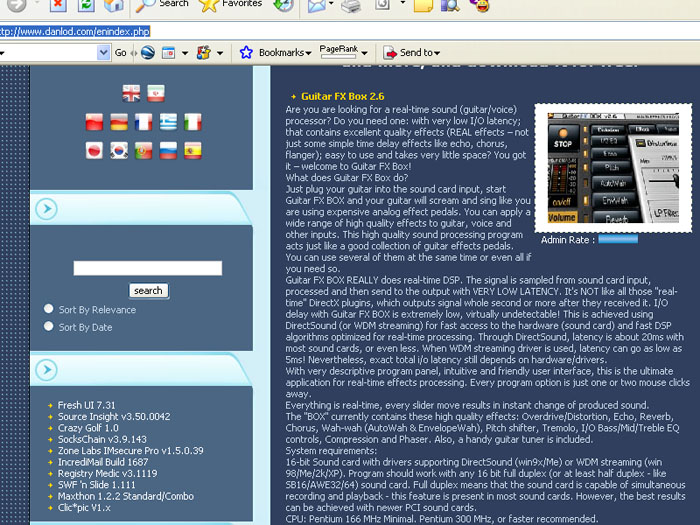Open Fresh UI 7.31 link
700x525 pixels.
coord(87,405)
